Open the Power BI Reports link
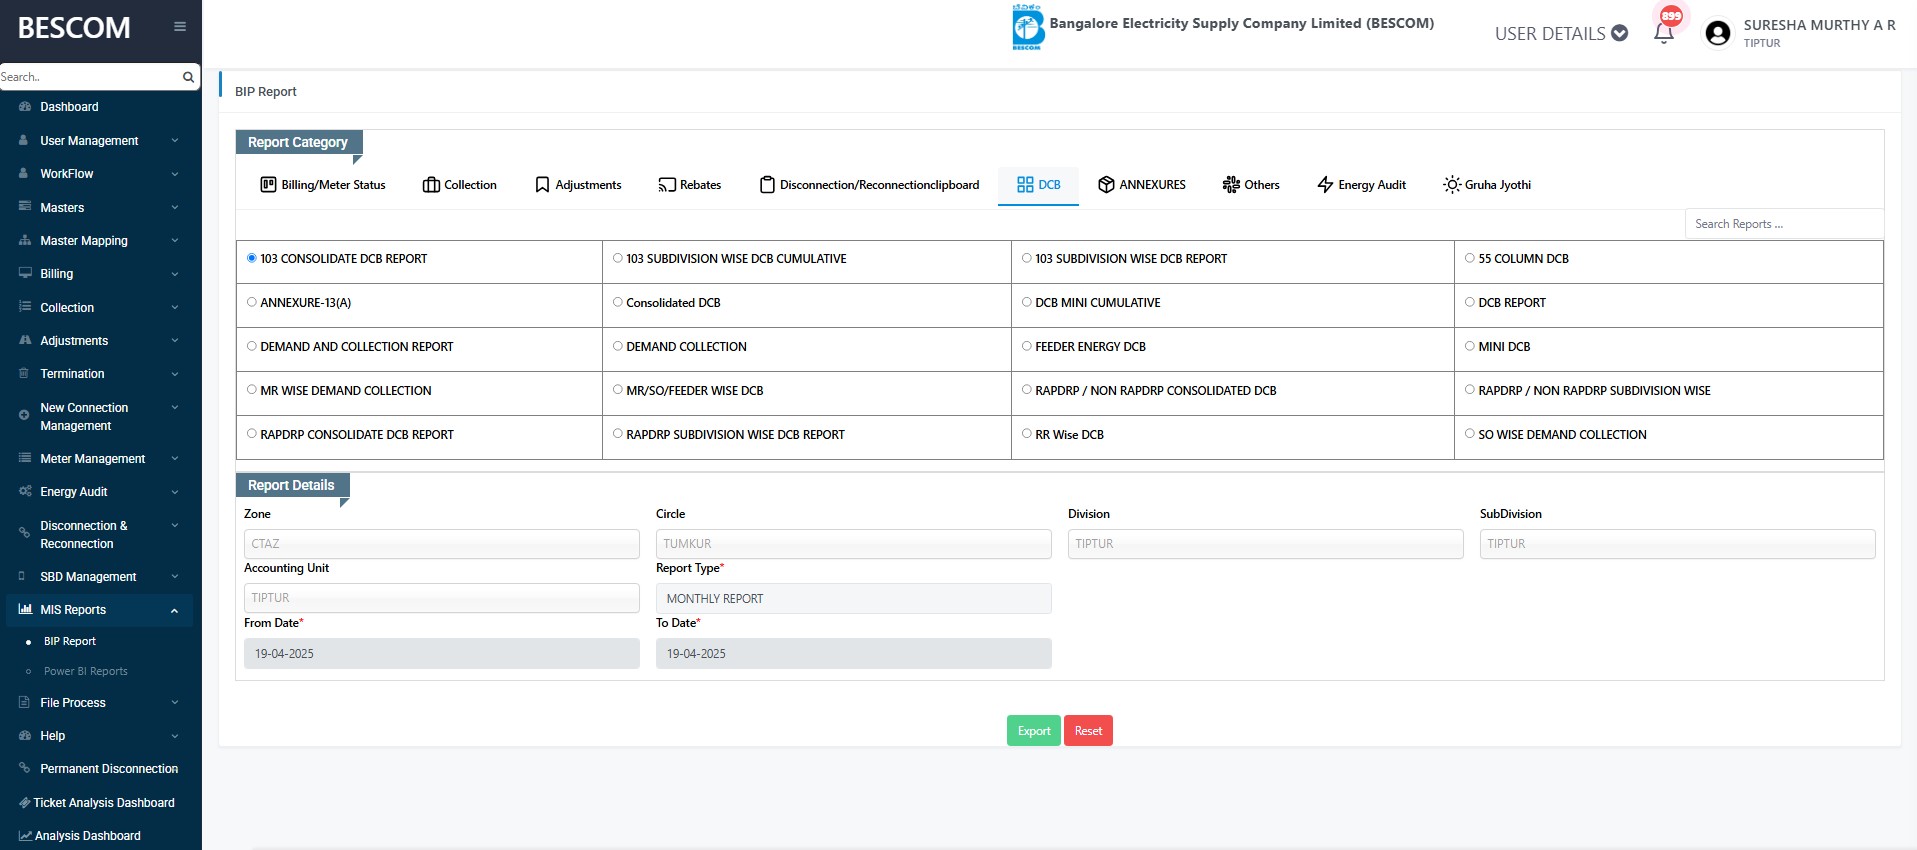Viewport: 1917px width, 850px height. coord(86,672)
